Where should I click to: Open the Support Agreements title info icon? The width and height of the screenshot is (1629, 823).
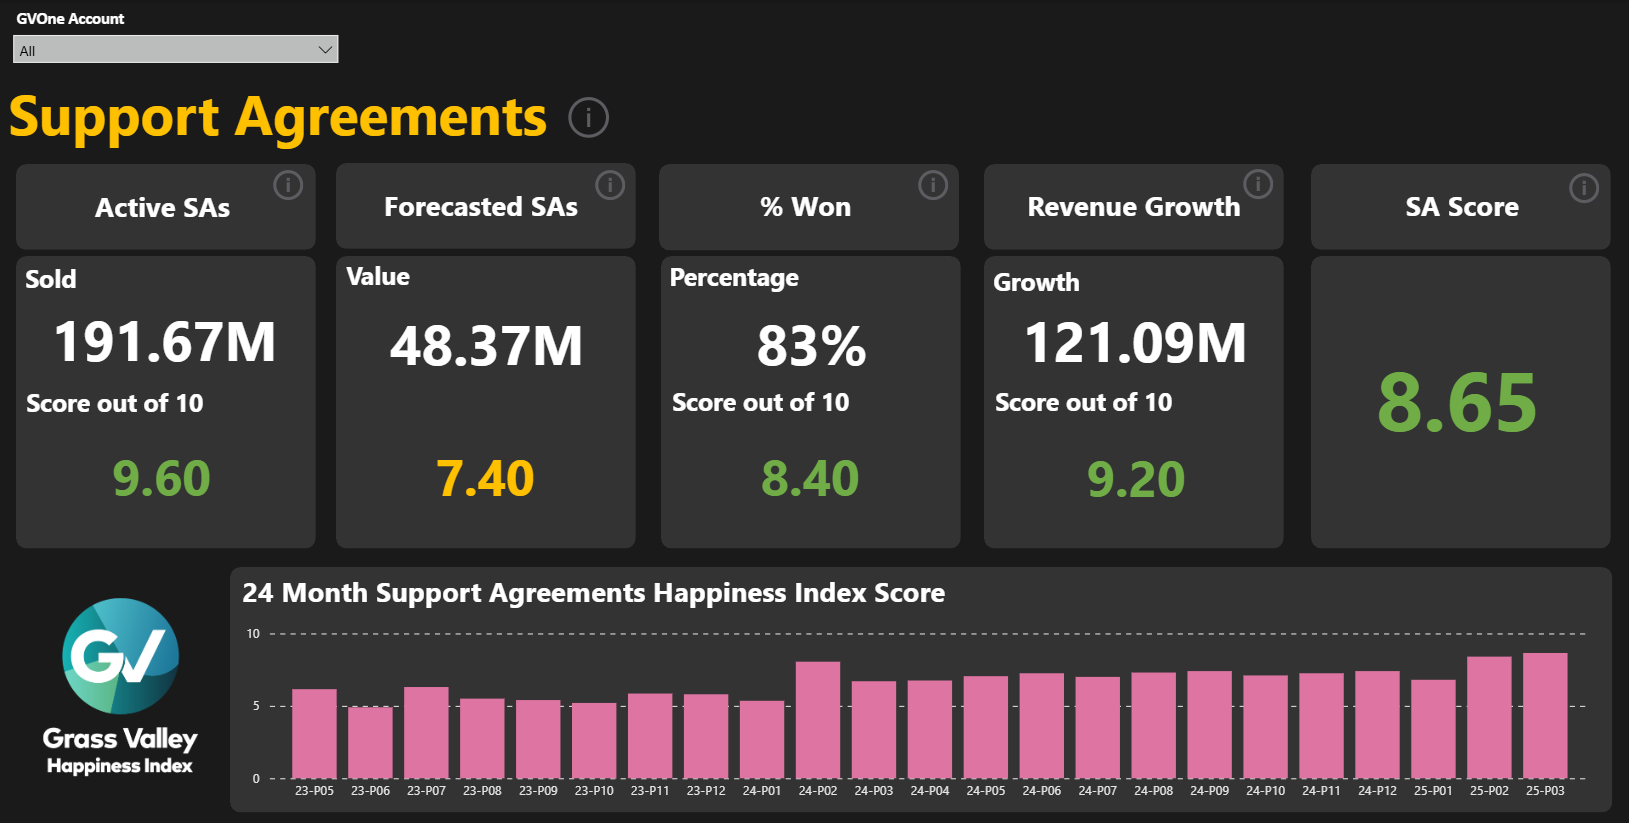pyautogui.click(x=588, y=118)
